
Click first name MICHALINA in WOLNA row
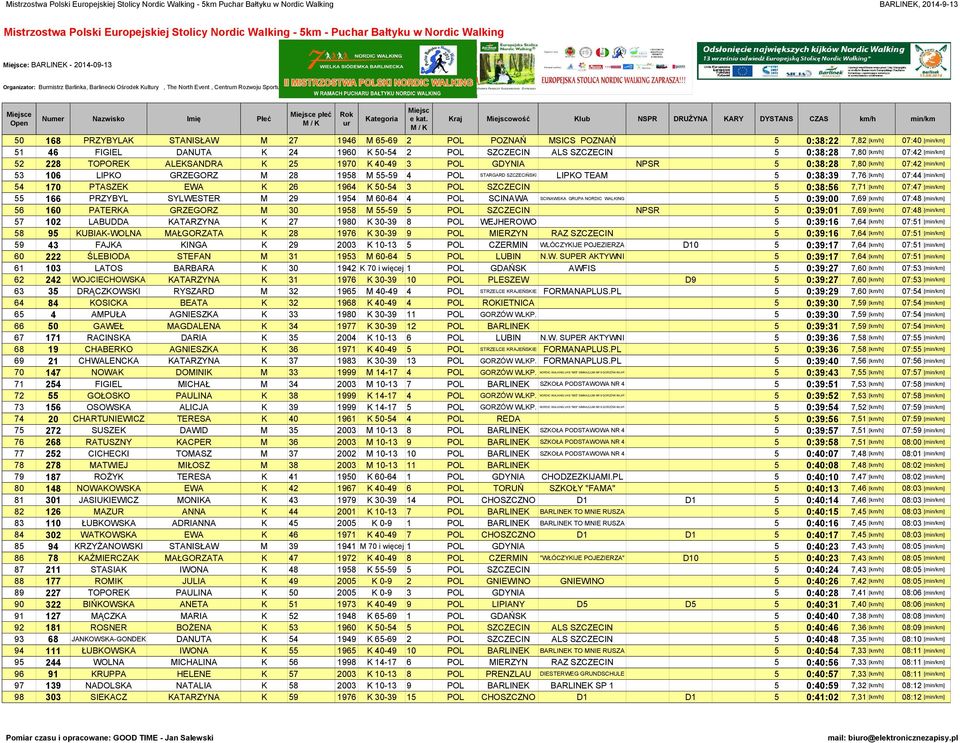[x=193, y=663]
